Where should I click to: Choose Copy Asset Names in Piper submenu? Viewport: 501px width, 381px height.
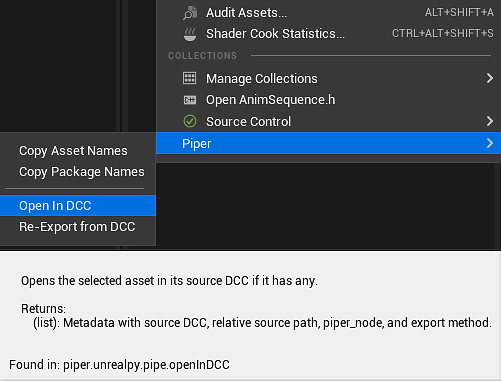point(78,151)
